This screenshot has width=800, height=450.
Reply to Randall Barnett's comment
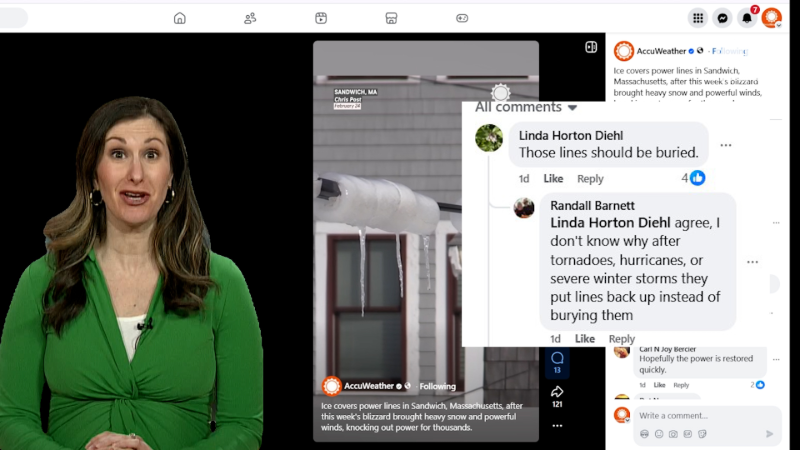[621, 339]
